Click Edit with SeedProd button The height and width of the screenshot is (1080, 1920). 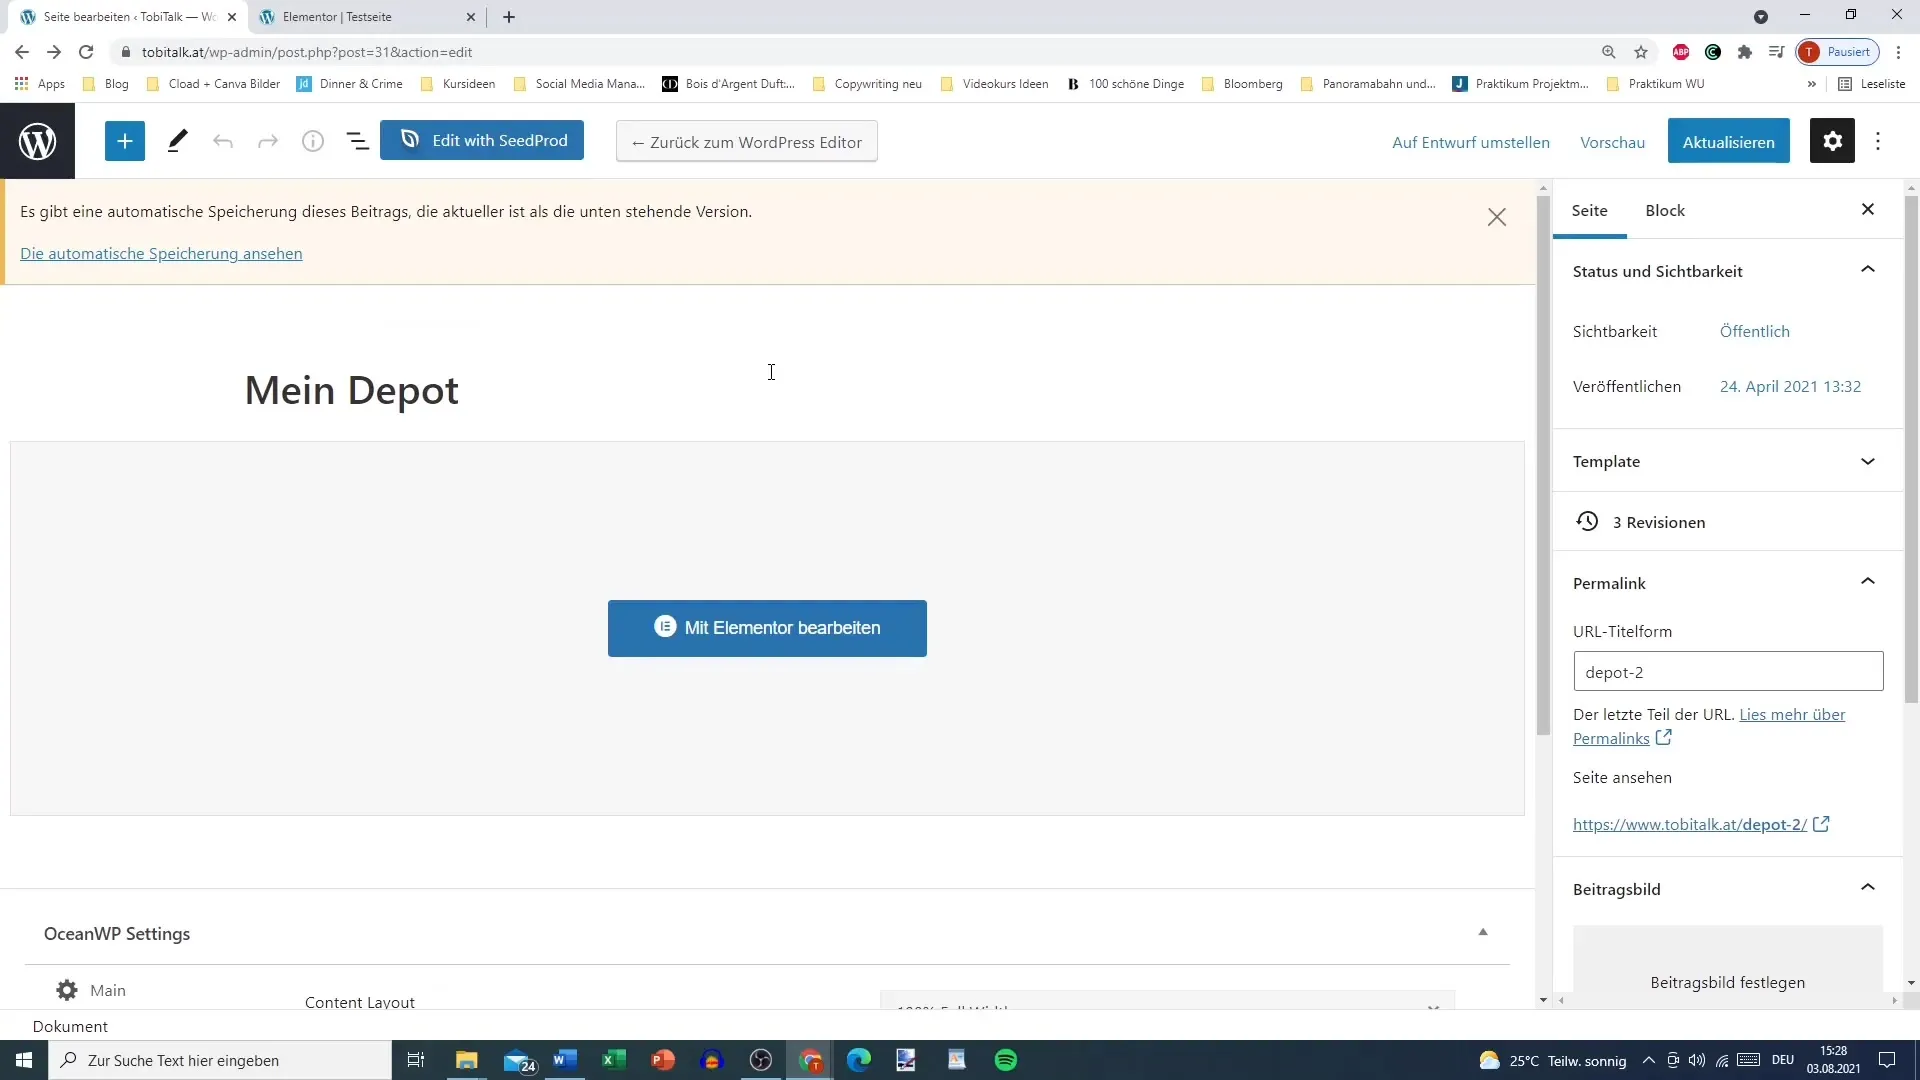[x=482, y=140]
